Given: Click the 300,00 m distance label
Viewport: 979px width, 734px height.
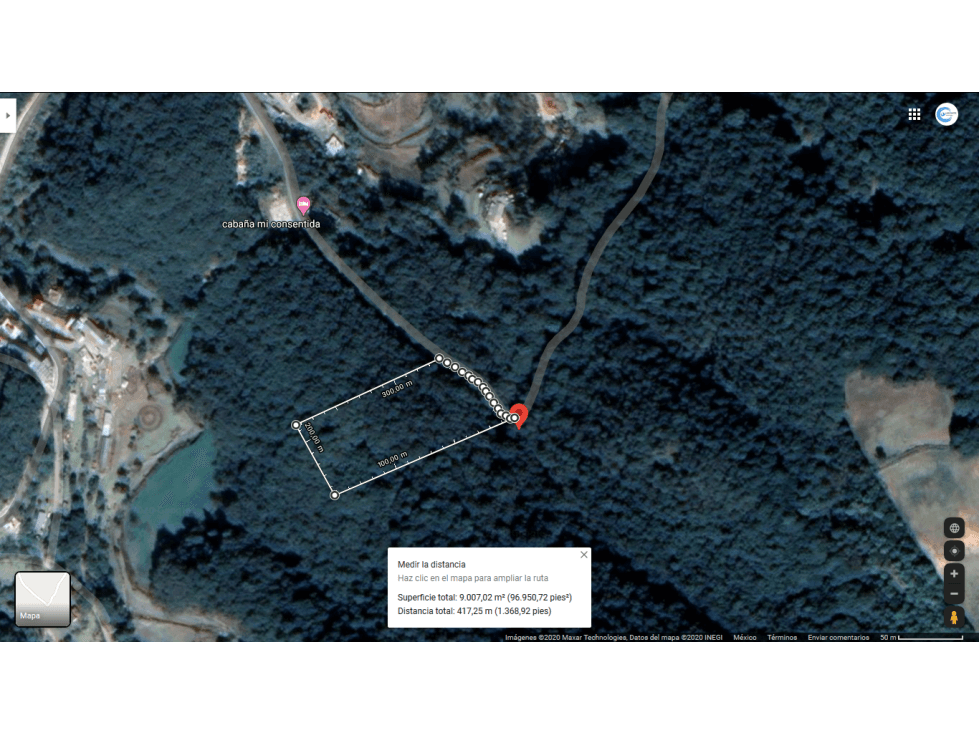Looking at the screenshot, I should [397, 389].
